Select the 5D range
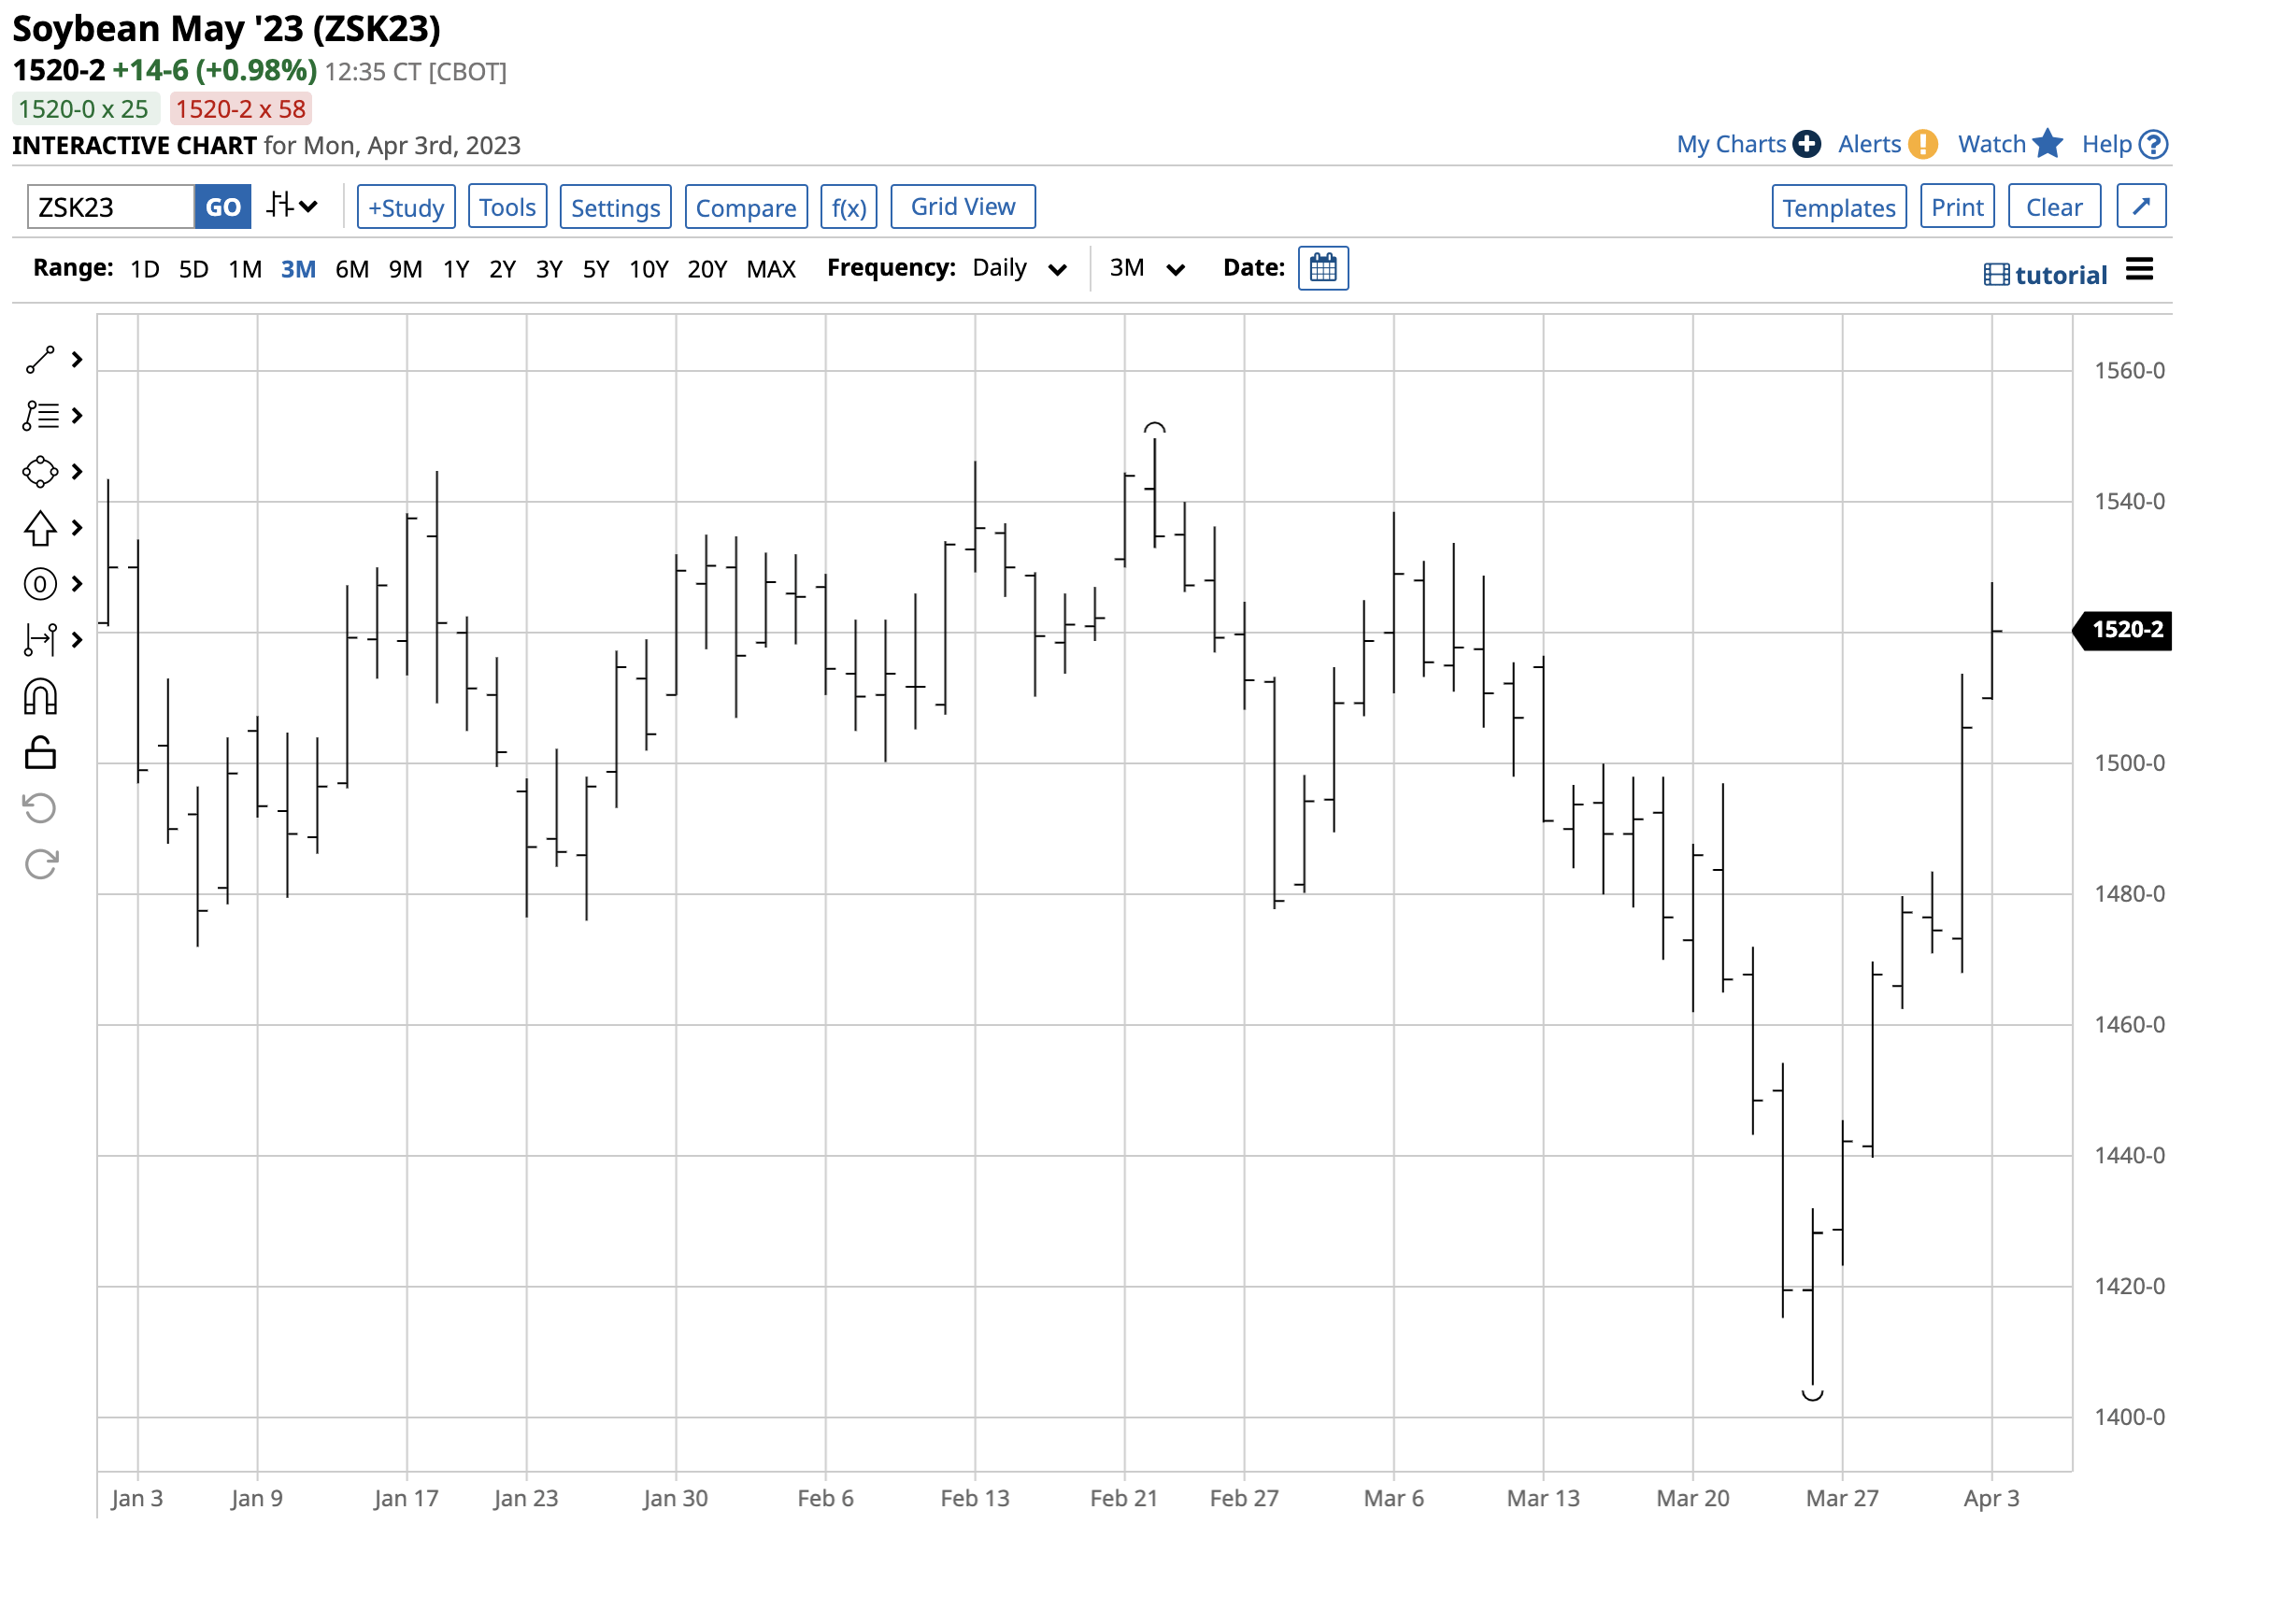The image size is (2269, 1624). coord(193,269)
